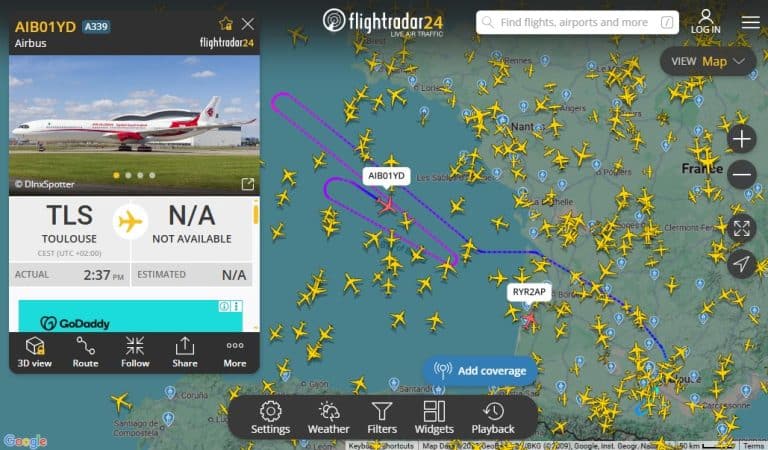The width and height of the screenshot is (768, 450).
Task: Follow the AIB01YD aircraft
Action: pos(135,352)
